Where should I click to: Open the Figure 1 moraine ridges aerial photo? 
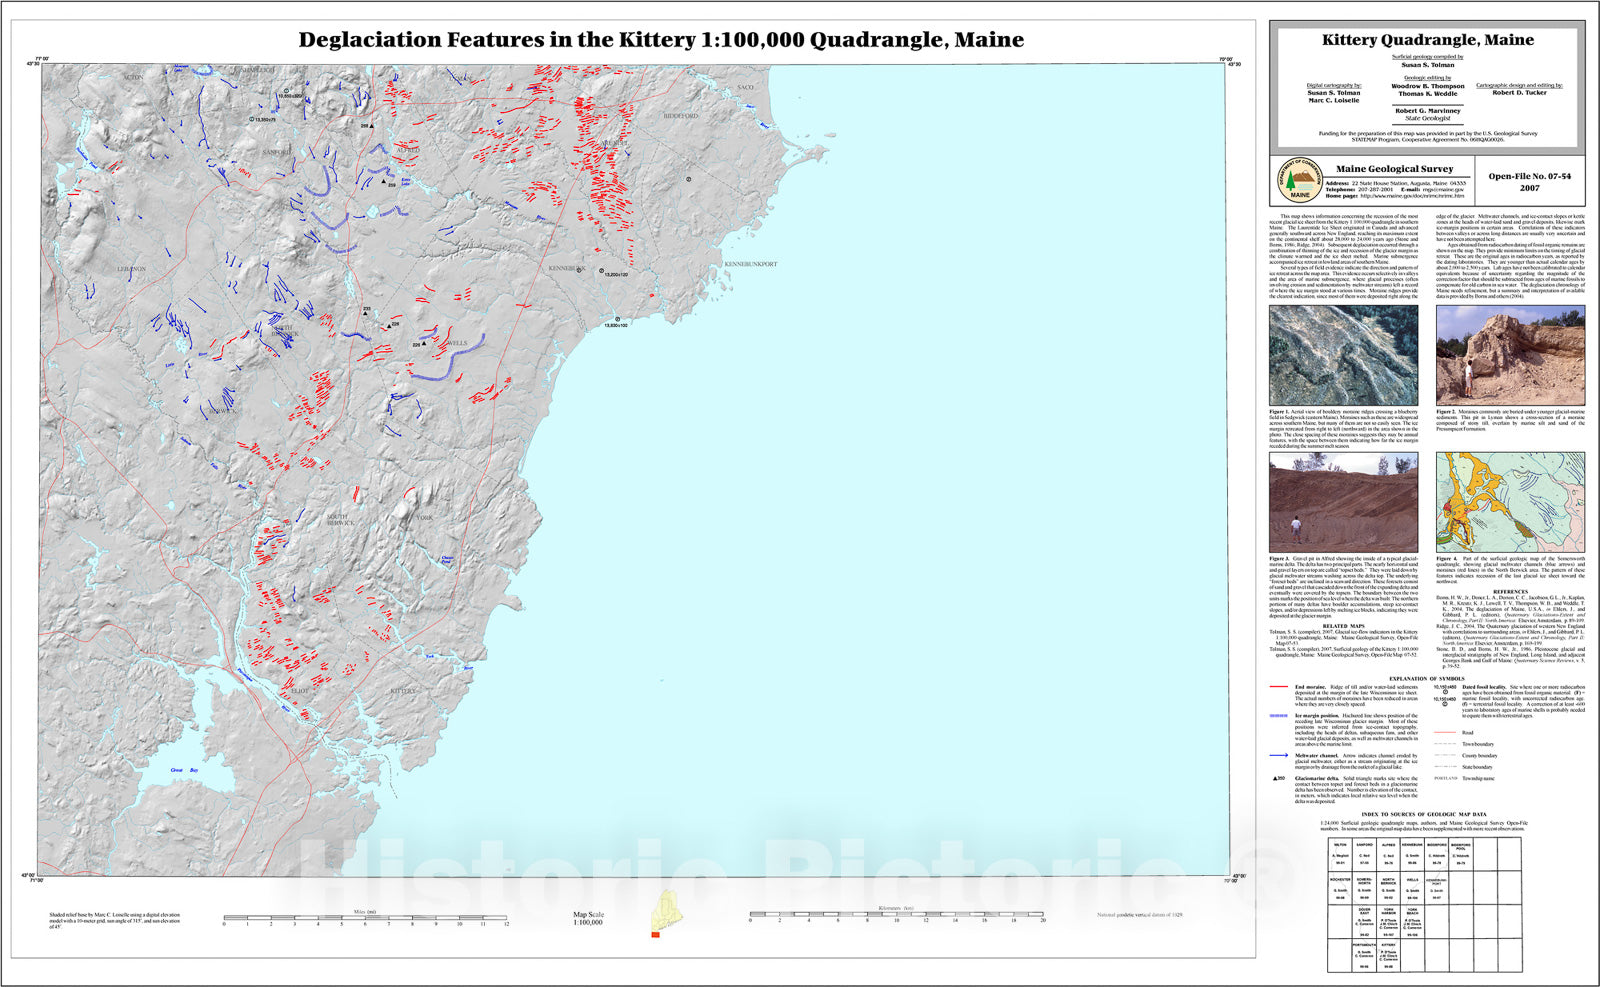pyautogui.click(x=1343, y=355)
